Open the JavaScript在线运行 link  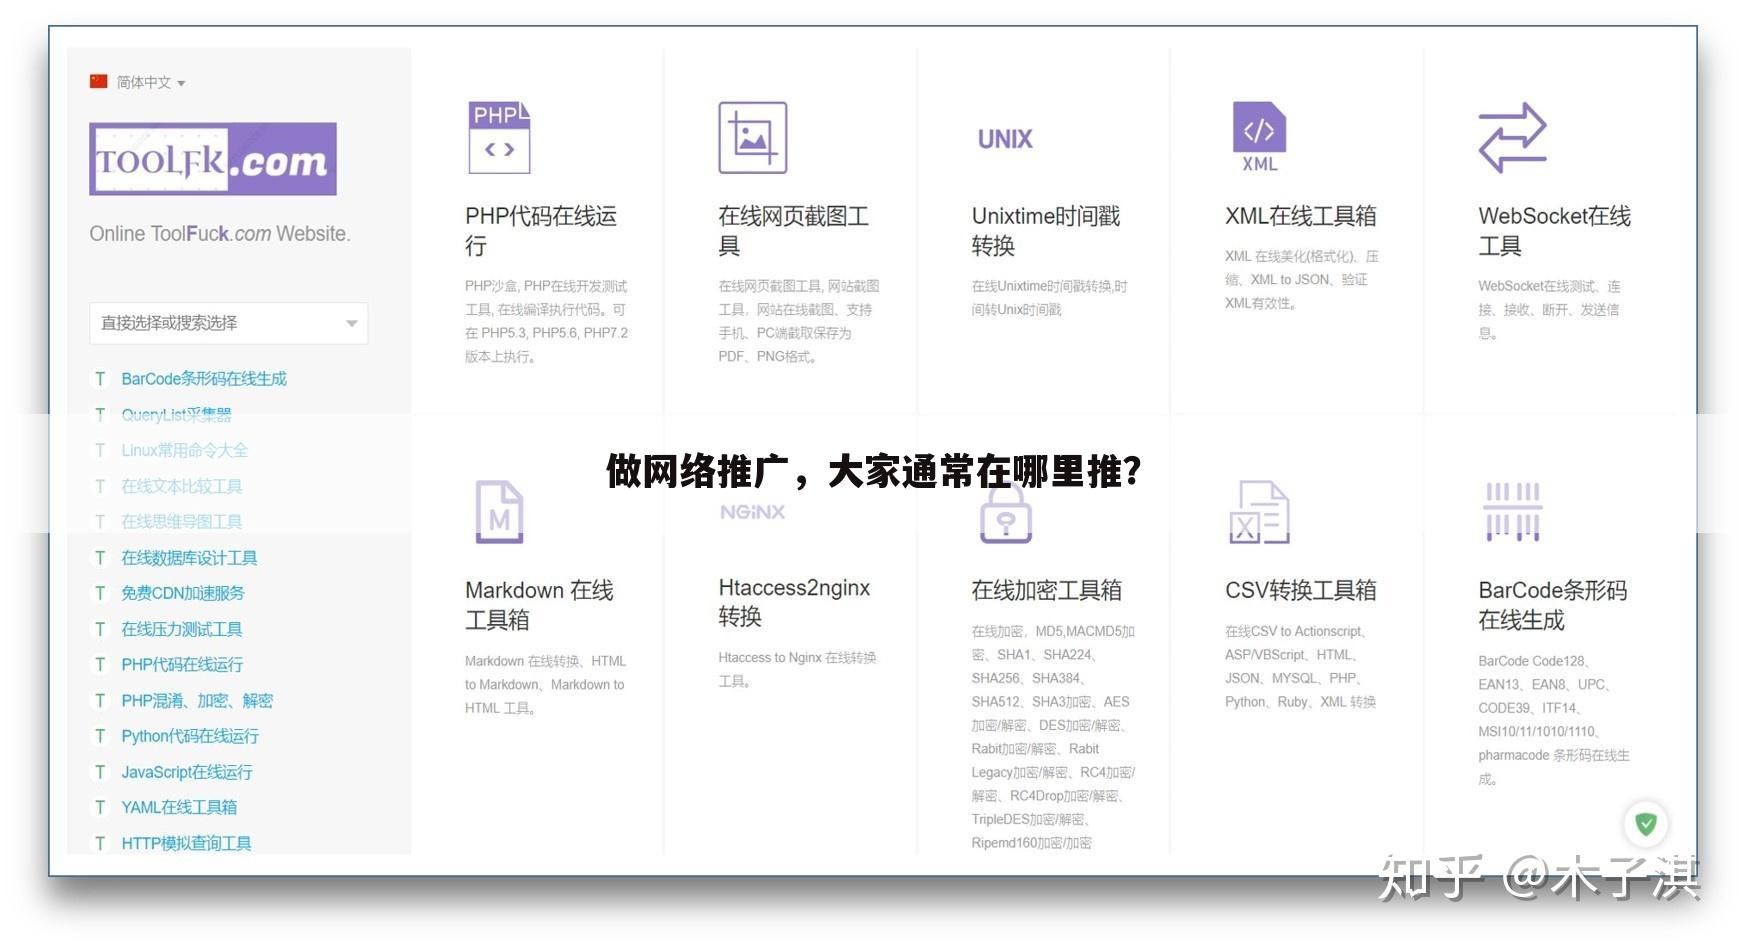click(x=187, y=772)
